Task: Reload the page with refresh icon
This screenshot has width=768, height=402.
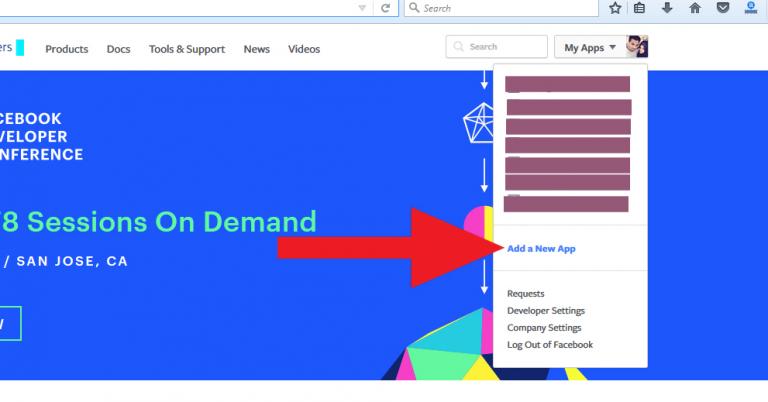Action: coord(385,8)
